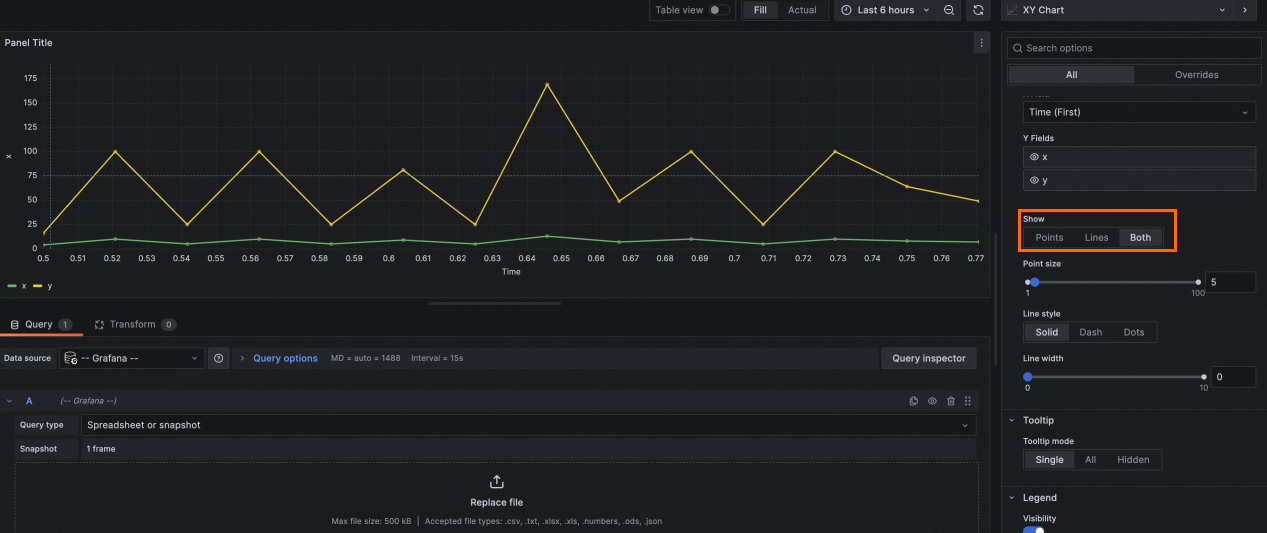Expand Query options chevron

[x=243, y=358]
